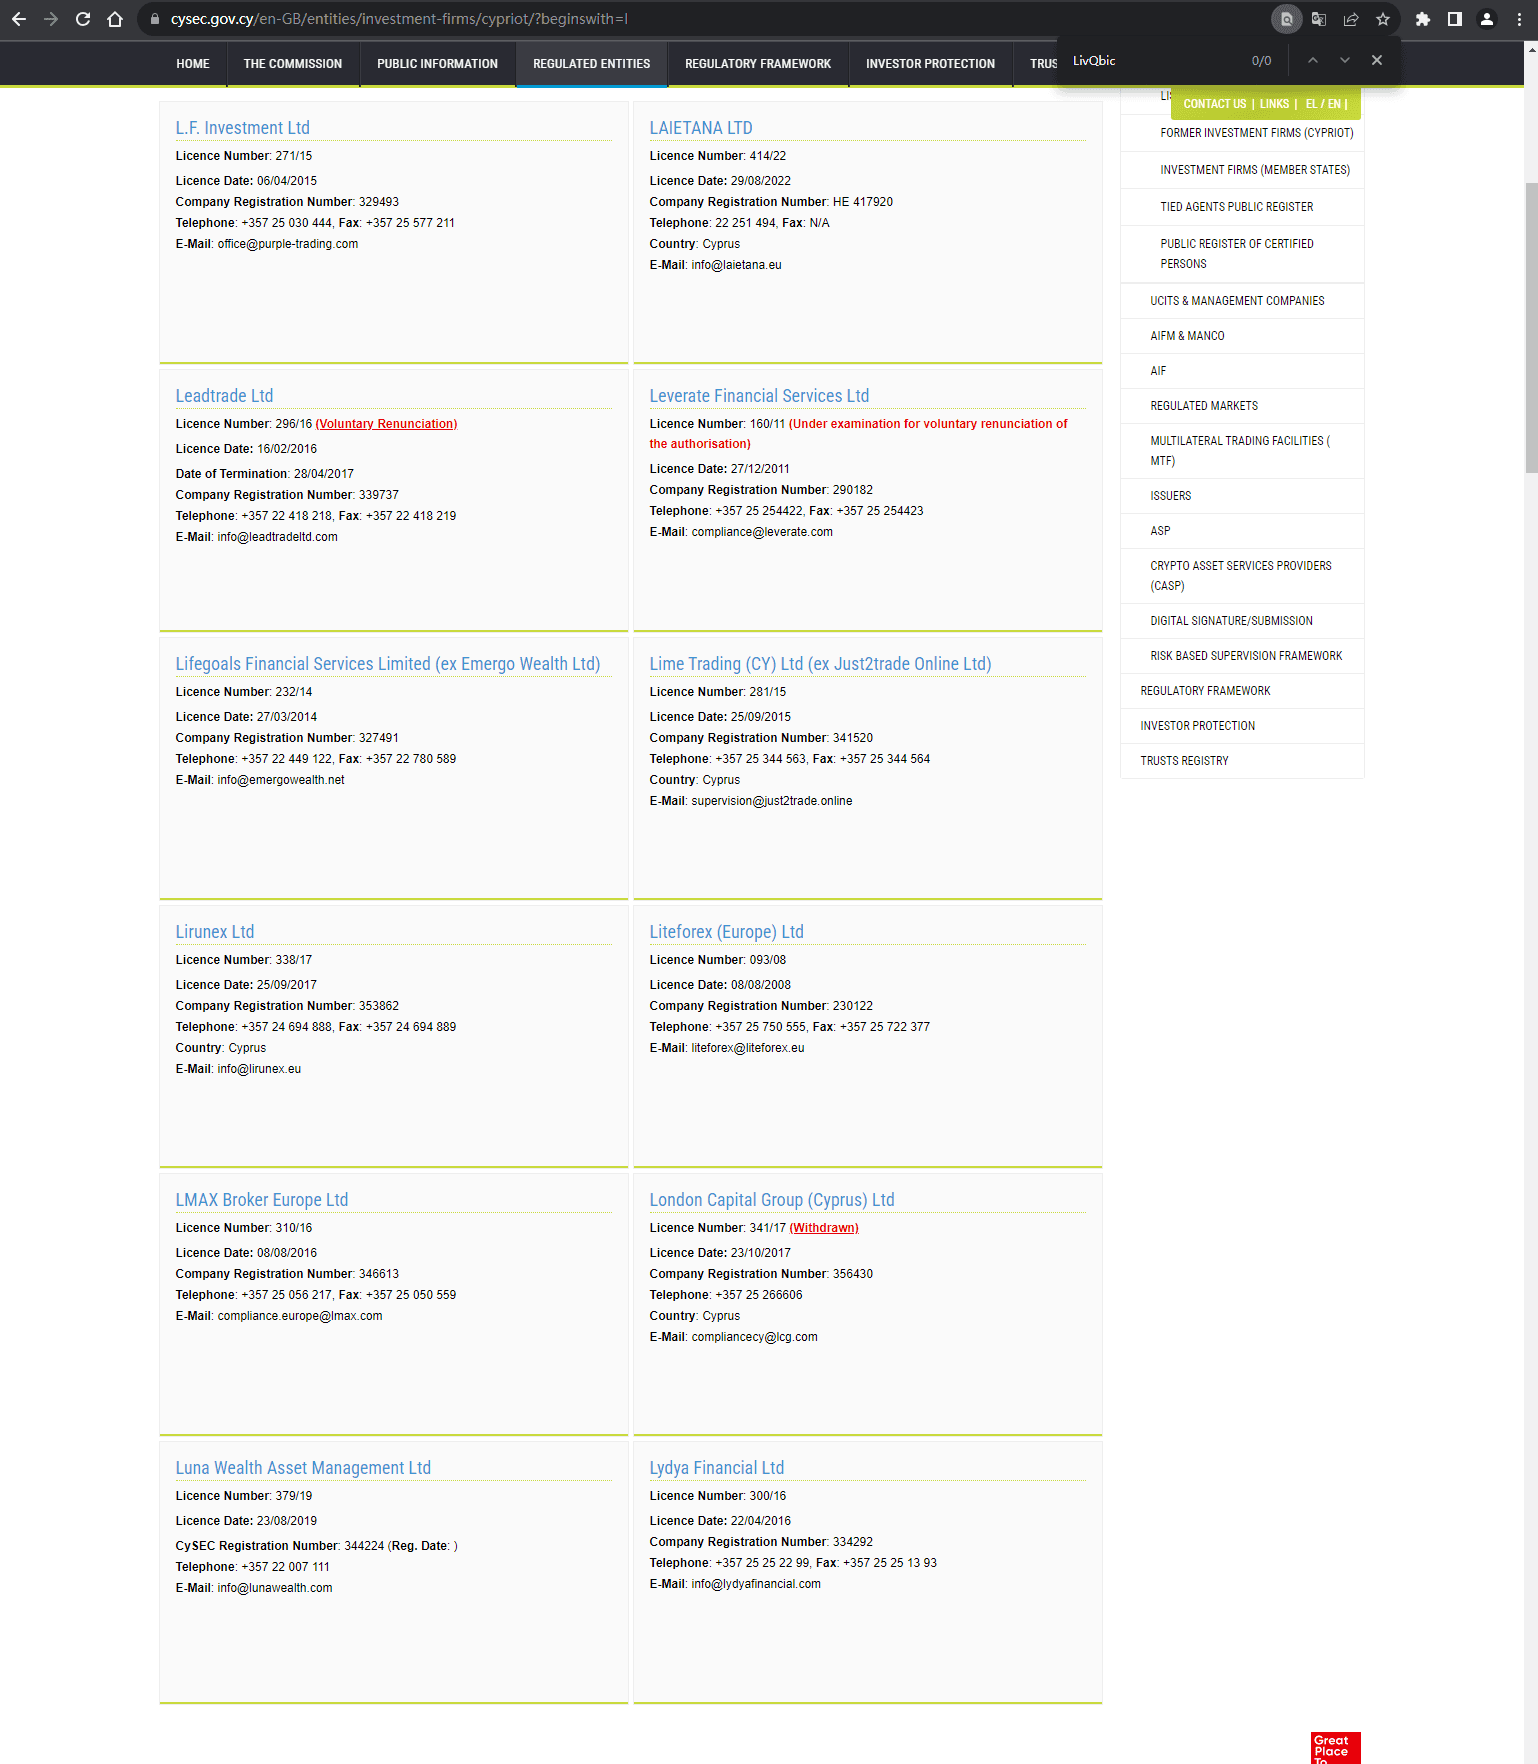Image resolution: width=1538 pixels, height=1764 pixels.
Task: Open Risk Based Supervision Framework link
Action: click(1246, 656)
